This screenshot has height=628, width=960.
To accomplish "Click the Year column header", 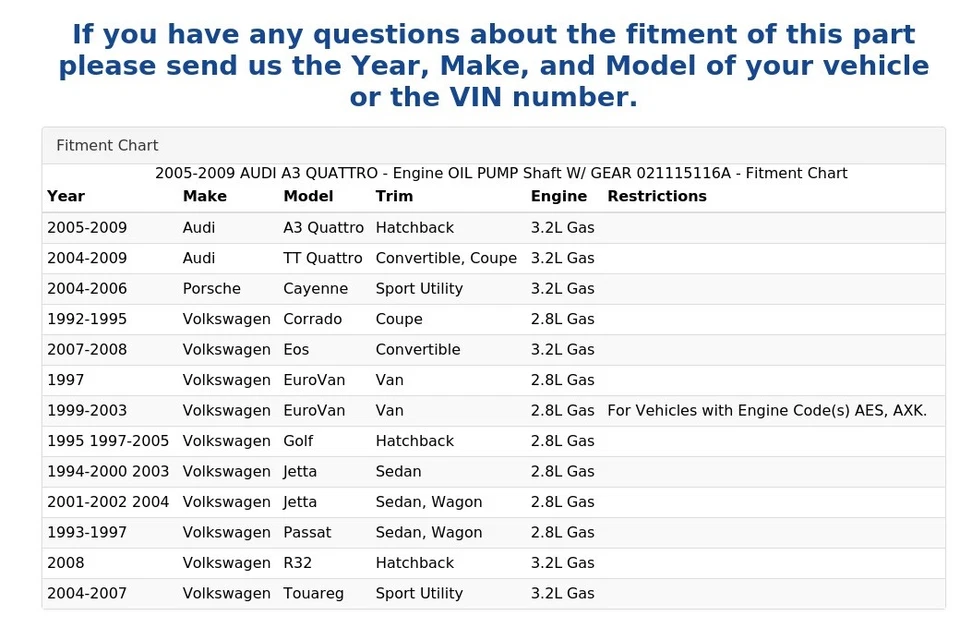I will pos(66,197).
